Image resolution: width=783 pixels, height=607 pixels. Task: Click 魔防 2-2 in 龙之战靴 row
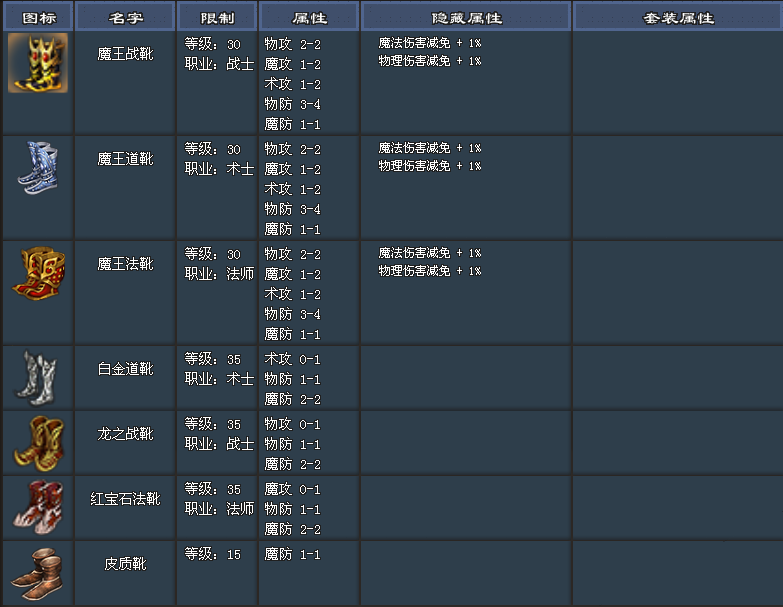[x=293, y=464]
